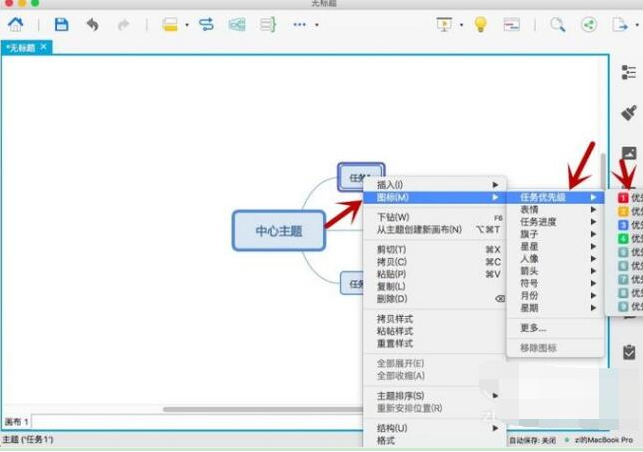Open 符号 markers submenu entry

pyautogui.click(x=555, y=283)
